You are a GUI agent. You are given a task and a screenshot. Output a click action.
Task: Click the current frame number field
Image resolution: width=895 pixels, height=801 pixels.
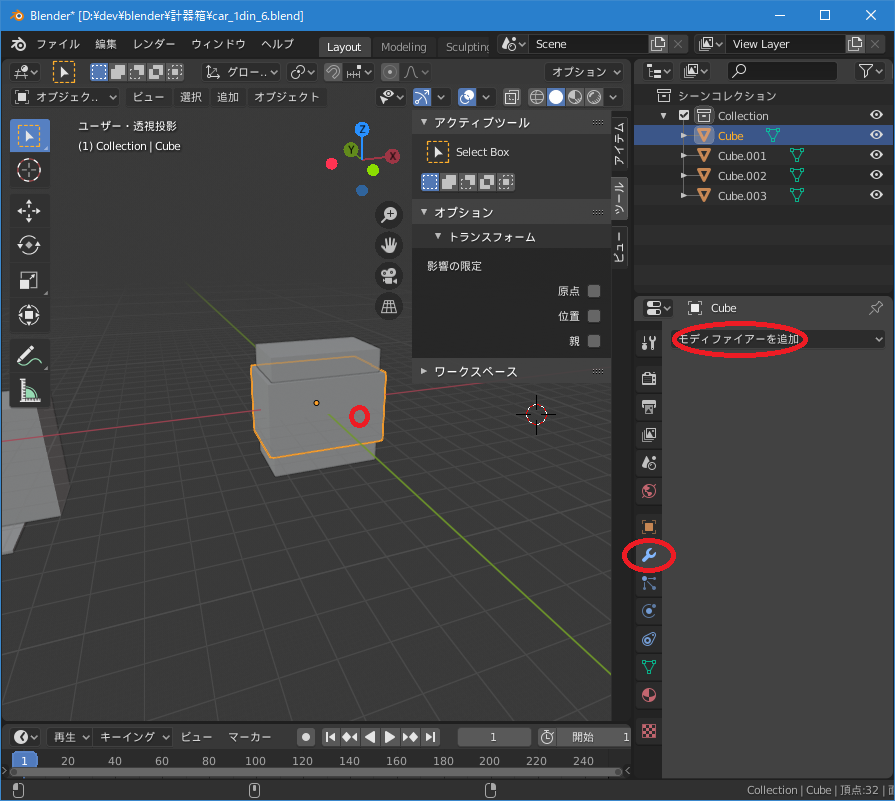(x=493, y=737)
